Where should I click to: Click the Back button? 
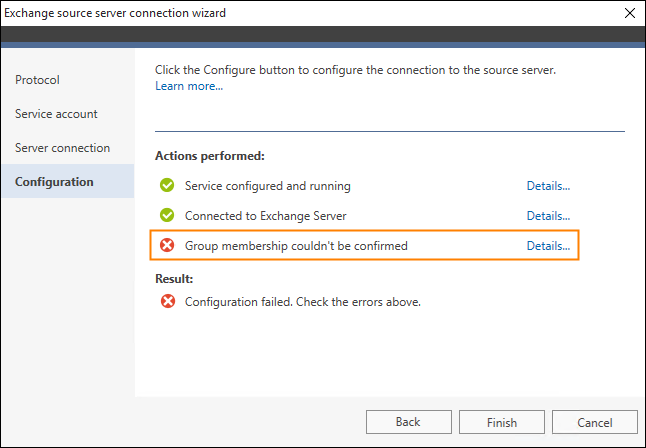[409, 422]
